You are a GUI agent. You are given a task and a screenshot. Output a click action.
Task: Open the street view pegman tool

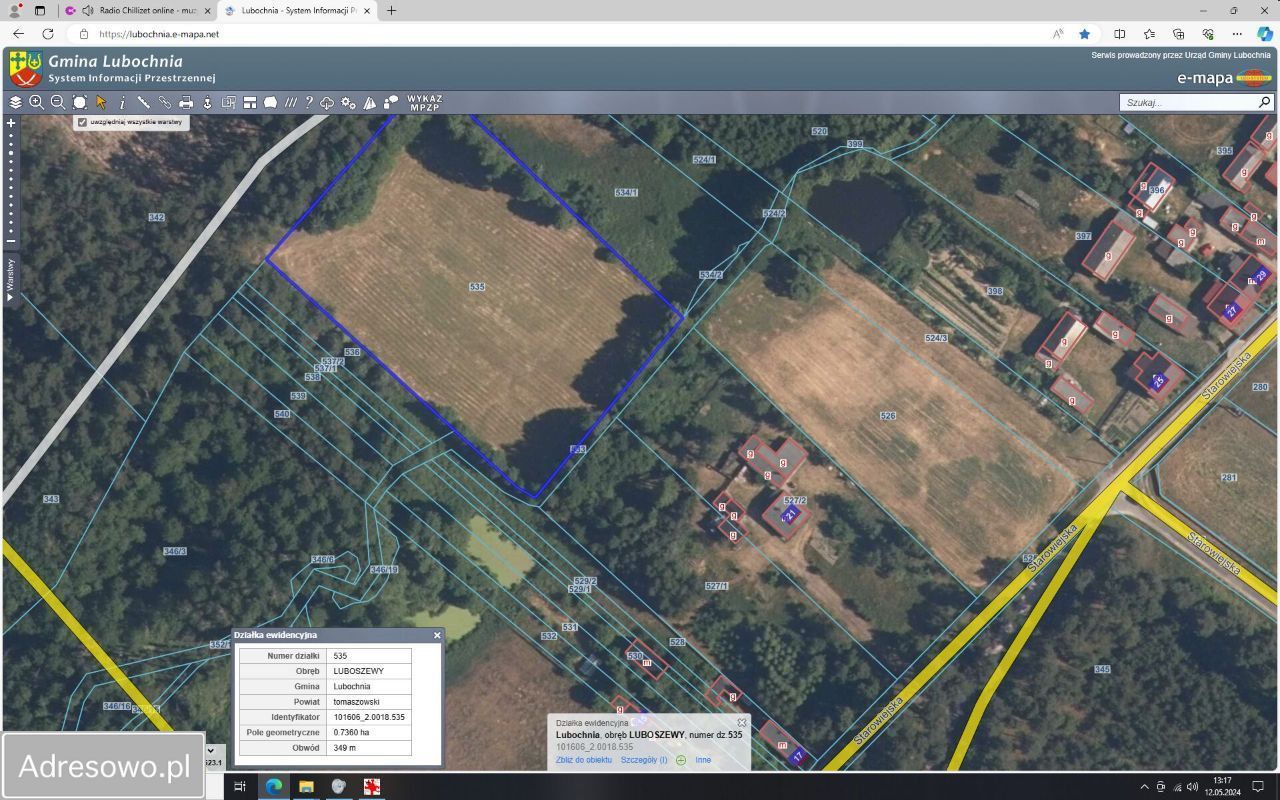207,102
